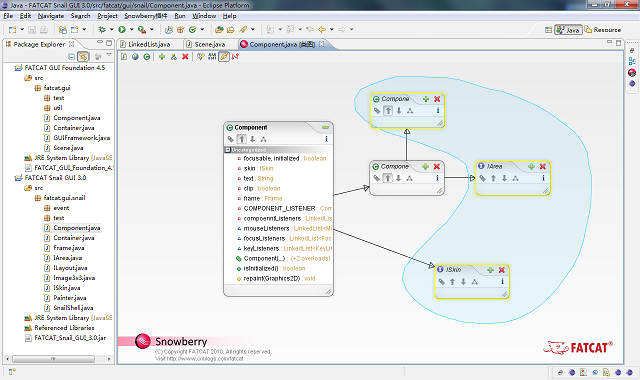Select SnailShell.java in Package Explorer
Viewport: 640px width, 380px height.
click(73, 308)
